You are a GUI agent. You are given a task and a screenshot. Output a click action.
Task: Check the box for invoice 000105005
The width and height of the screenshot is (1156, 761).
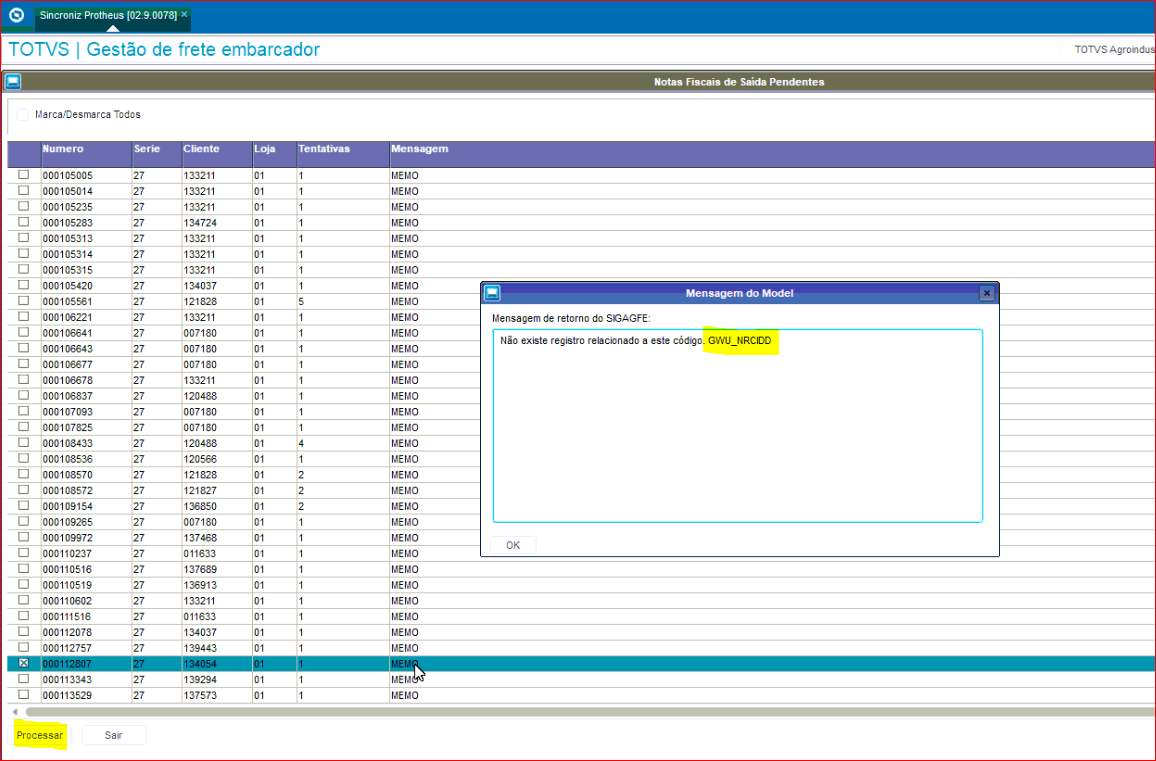click(23, 175)
